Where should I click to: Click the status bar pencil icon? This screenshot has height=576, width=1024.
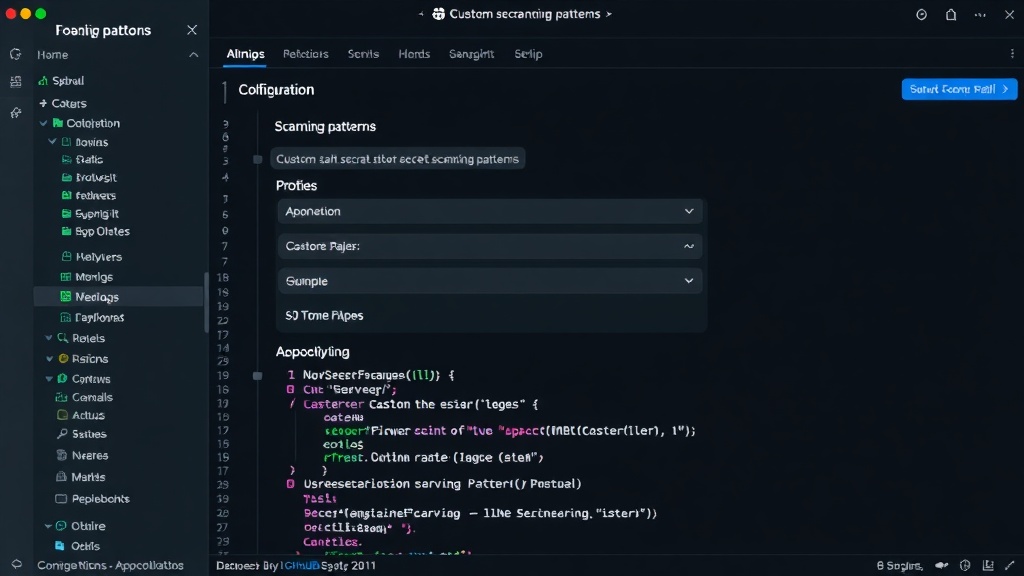click(x=1010, y=566)
